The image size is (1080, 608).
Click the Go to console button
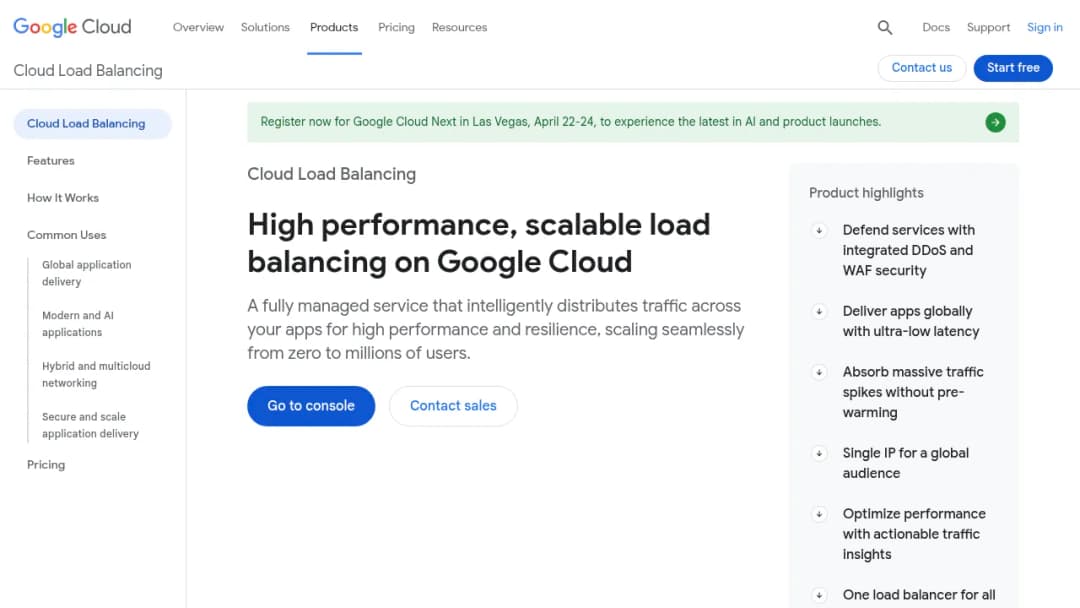tap(311, 406)
